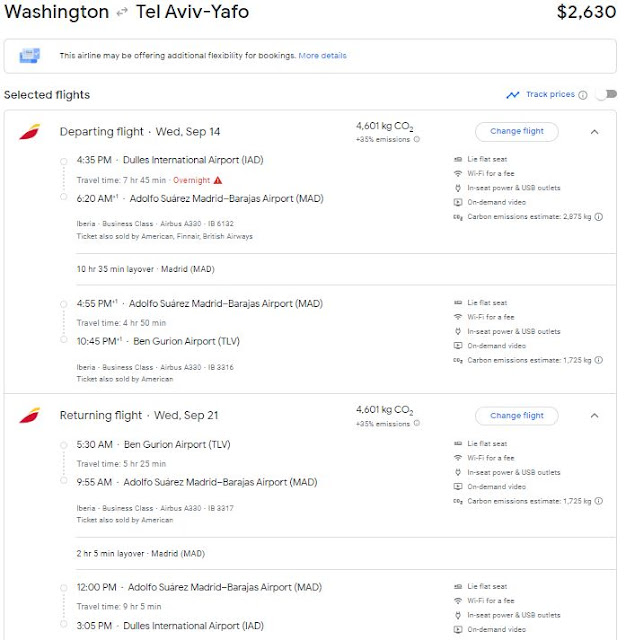Collapse the departing flight details chevron
This screenshot has height=640, width=626.
click(594, 131)
